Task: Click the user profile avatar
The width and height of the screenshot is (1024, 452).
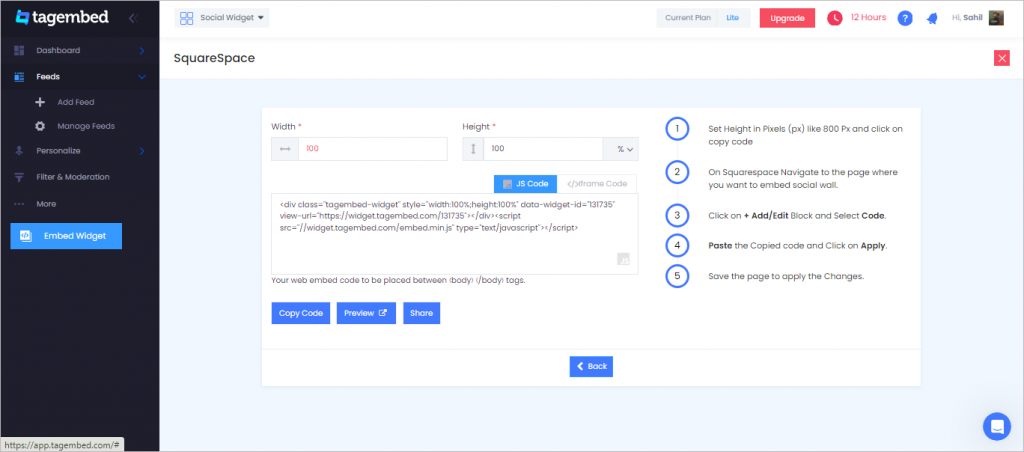Action: point(996,18)
